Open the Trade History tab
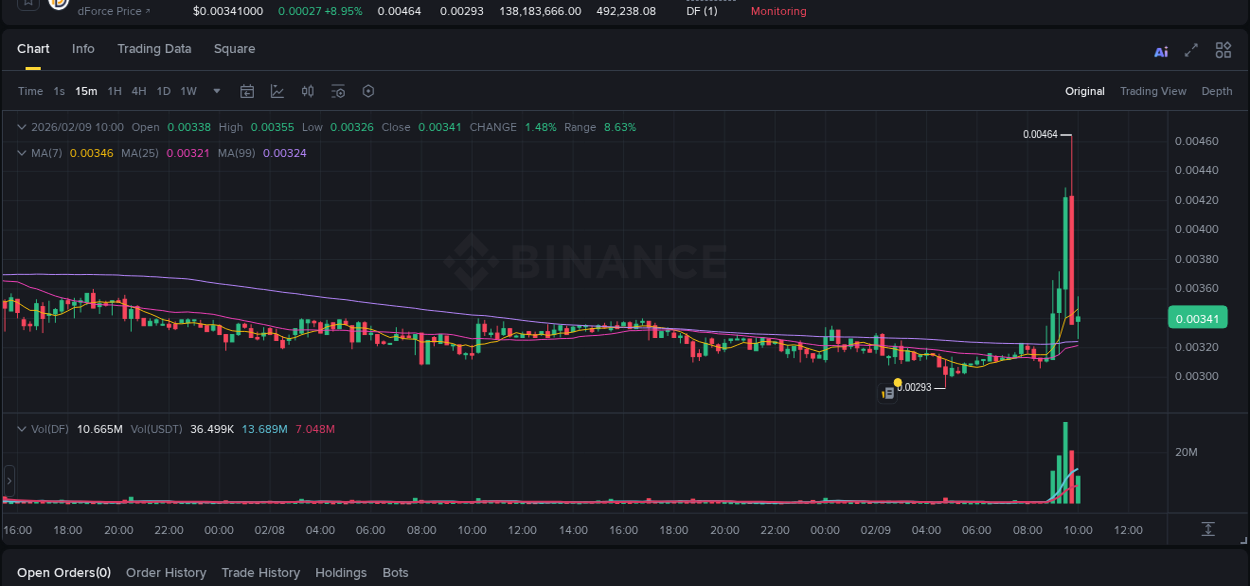The width and height of the screenshot is (1250, 586). tap(260, 573)
